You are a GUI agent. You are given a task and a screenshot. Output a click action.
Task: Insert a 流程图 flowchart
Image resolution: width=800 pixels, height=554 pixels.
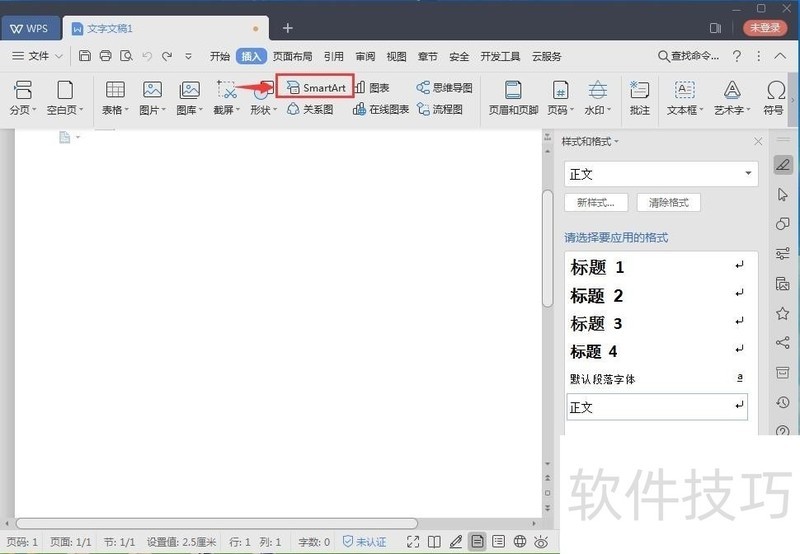coord(440,109)
